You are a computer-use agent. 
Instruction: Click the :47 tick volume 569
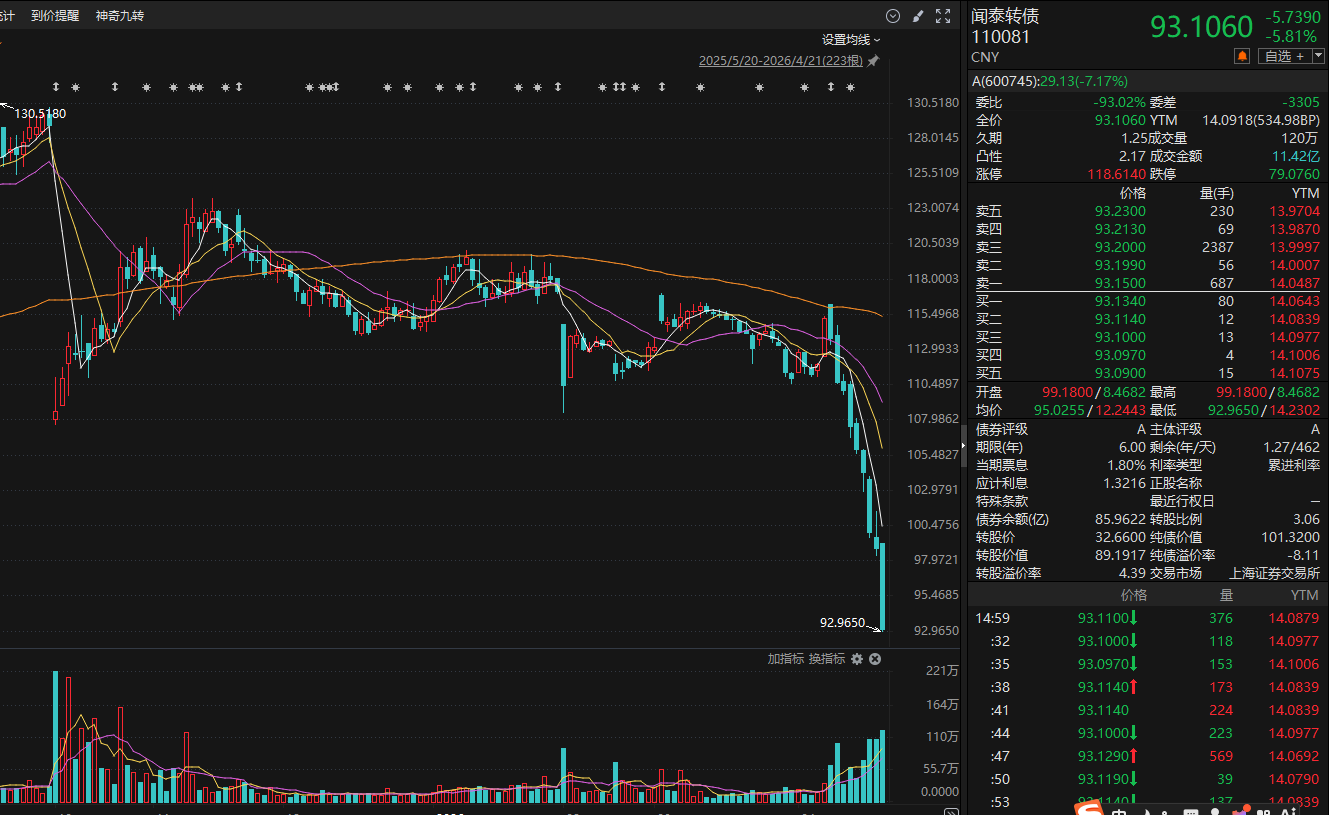[x=1220, y=756]
